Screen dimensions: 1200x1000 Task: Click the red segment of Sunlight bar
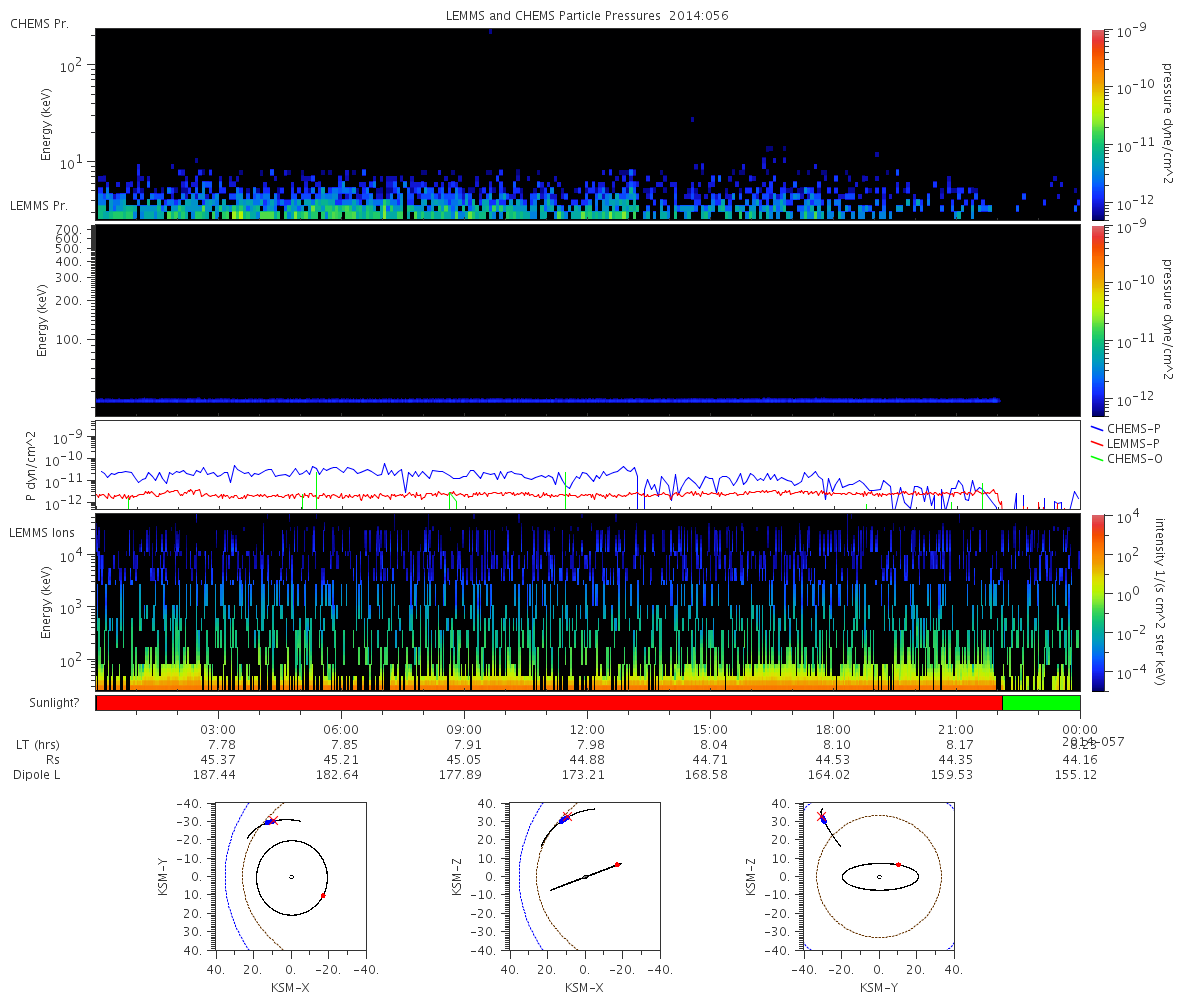548,703
